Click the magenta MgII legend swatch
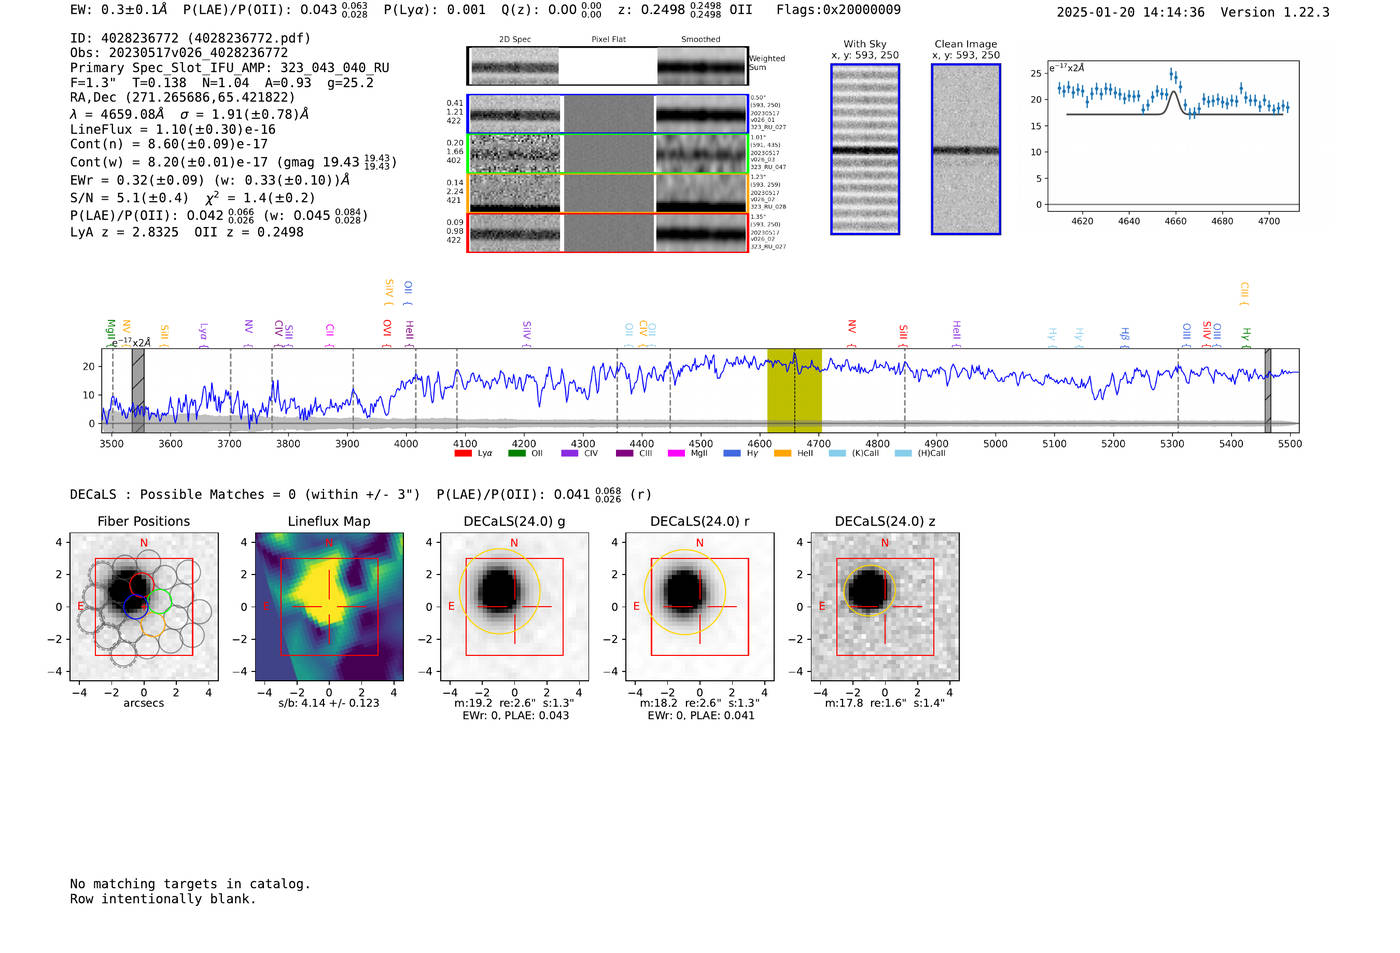1400x953 pixels. pyautogui.click(x=676, y=453)
